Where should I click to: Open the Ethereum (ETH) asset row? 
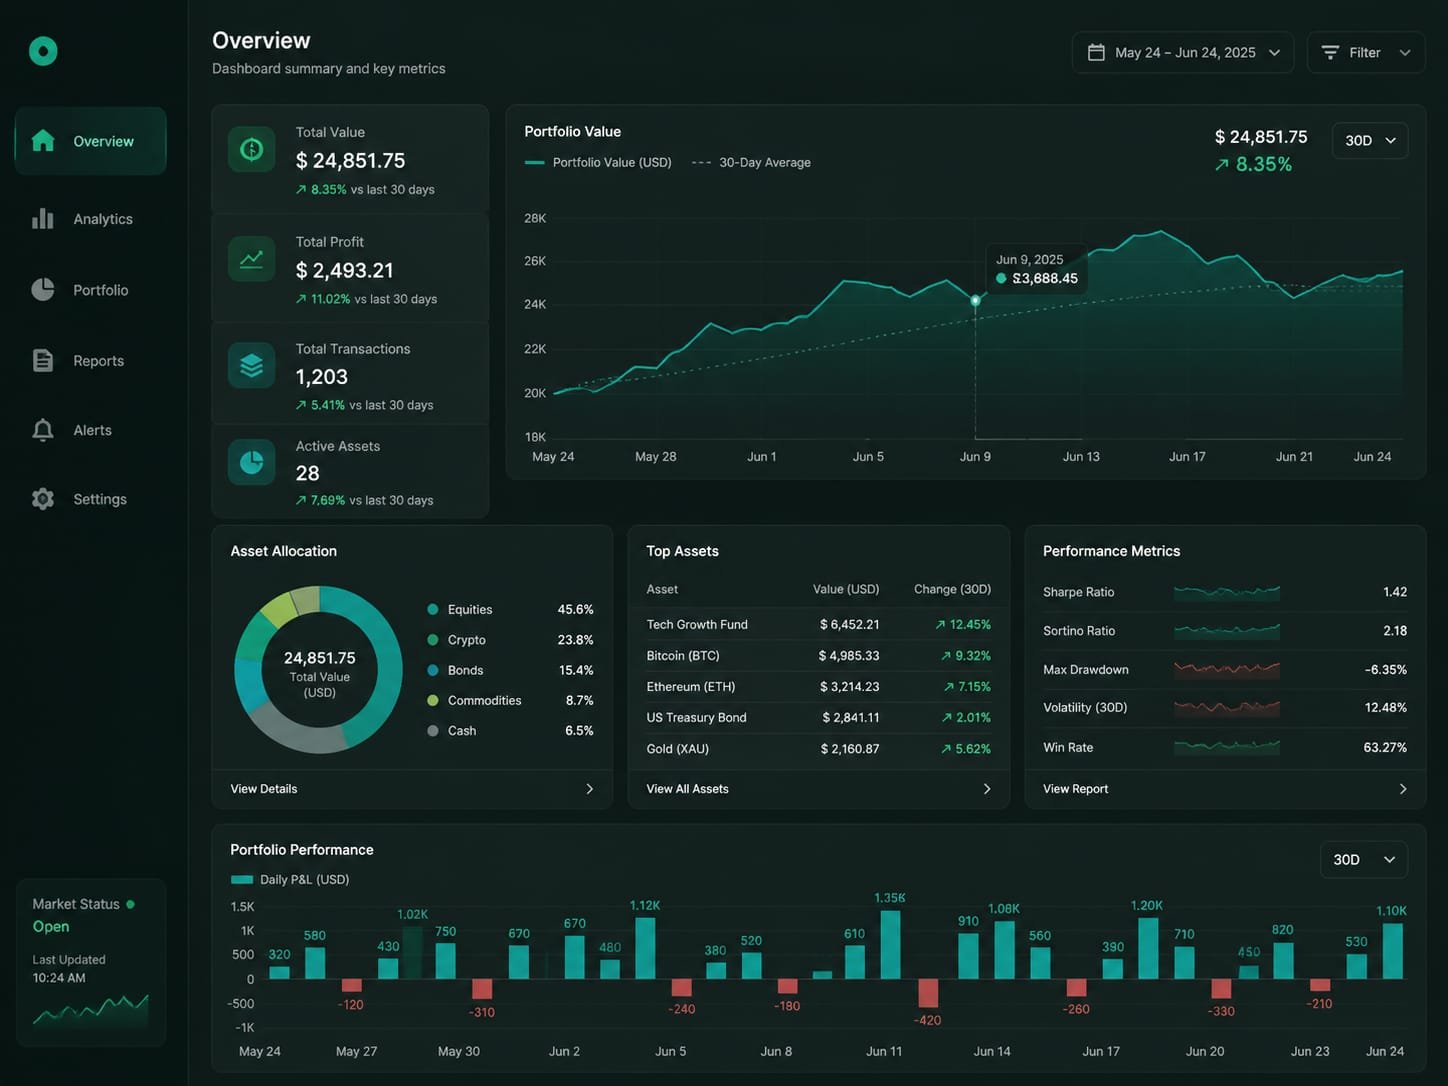818,687
